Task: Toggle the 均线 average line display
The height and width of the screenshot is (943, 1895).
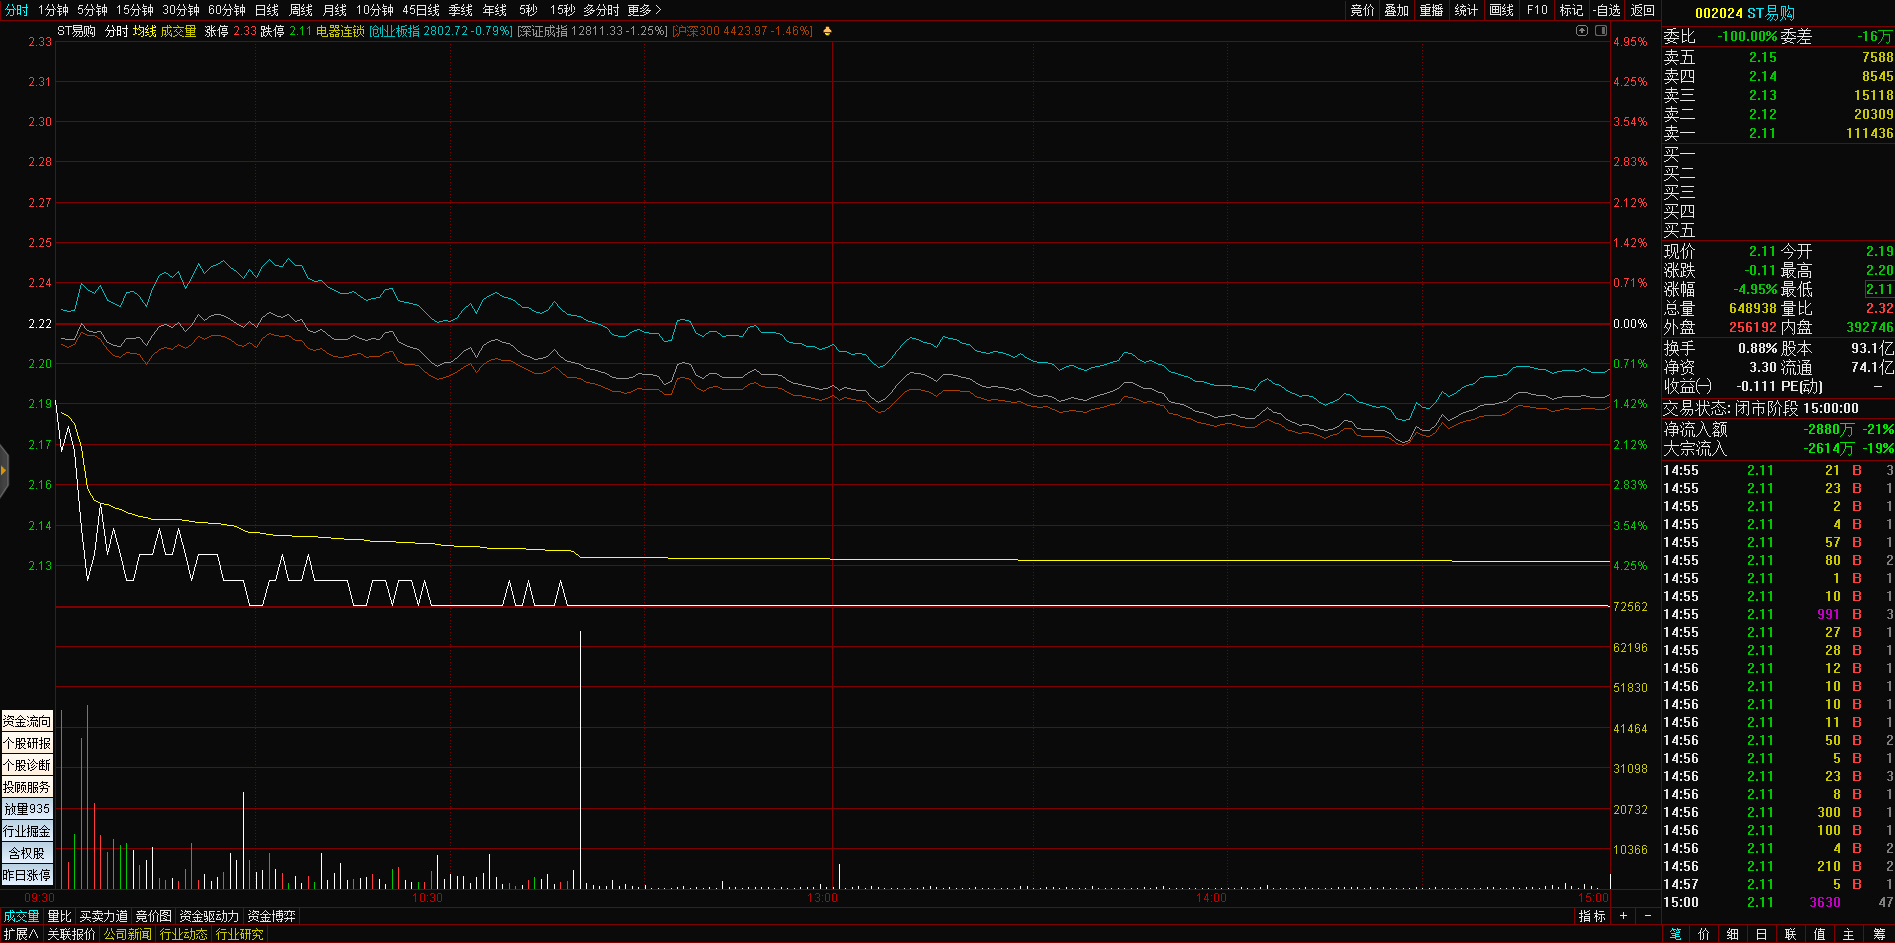Action: click(144, 31)
